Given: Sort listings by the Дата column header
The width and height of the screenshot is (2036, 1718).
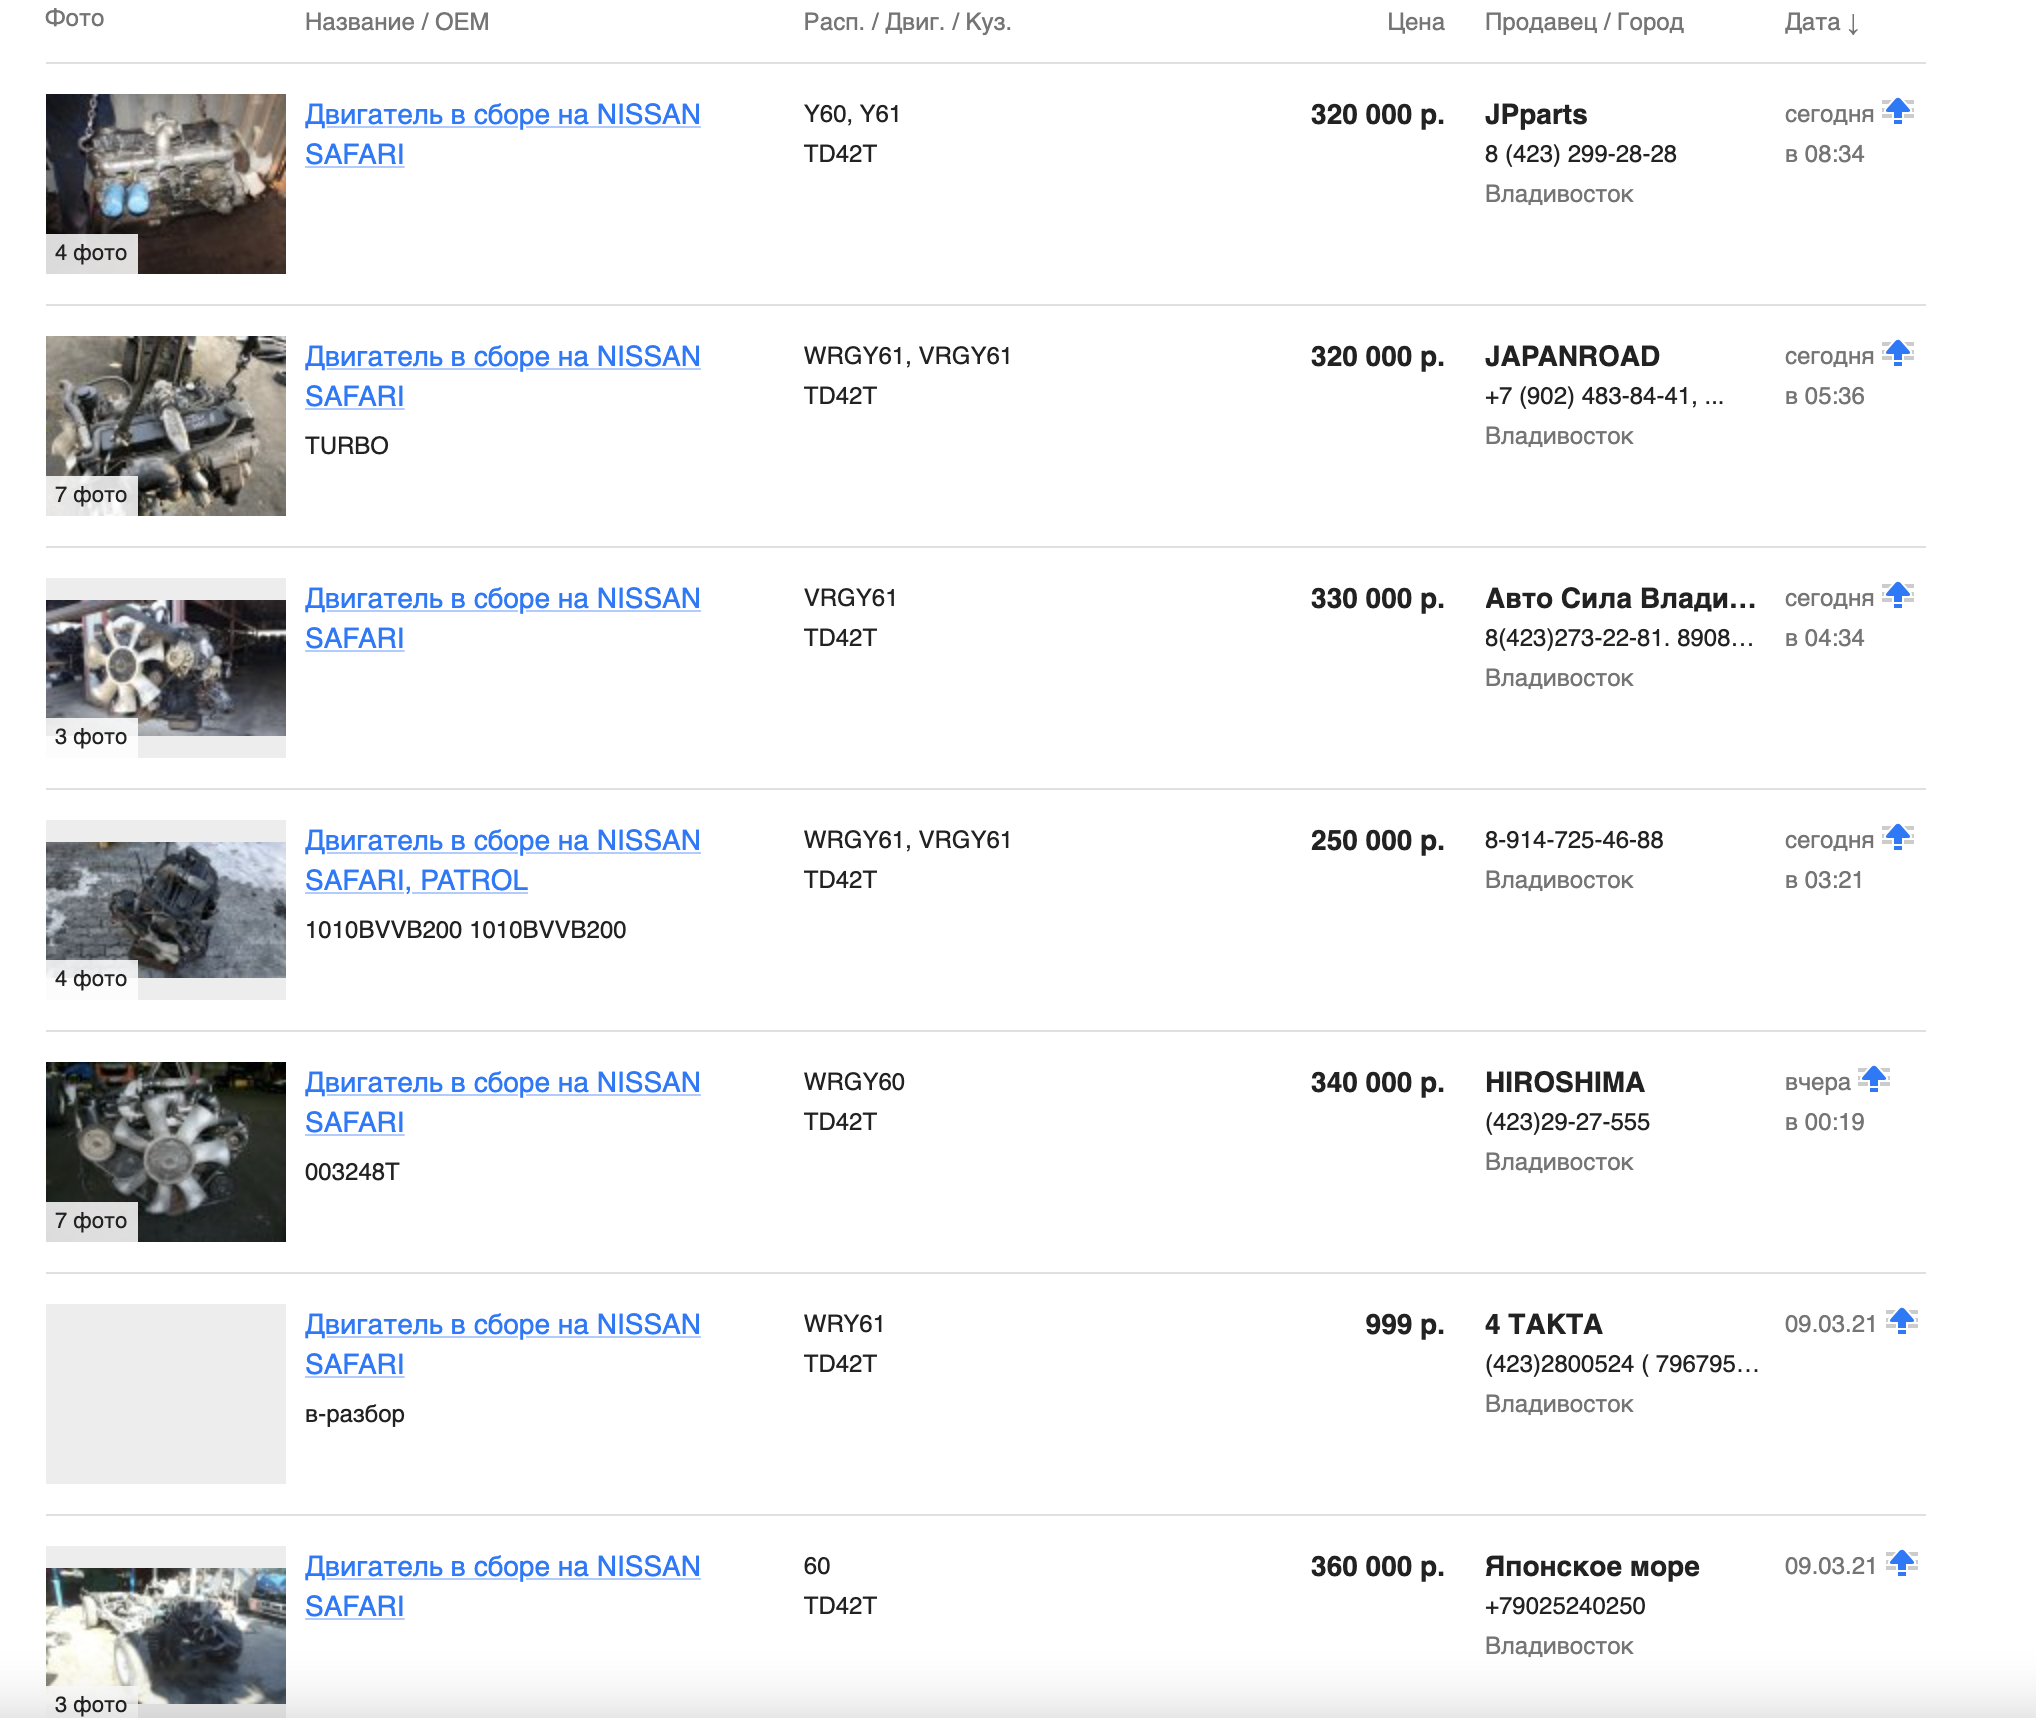Looking at the screenshot, I should pyautogui.click(x=1821, y=22).
